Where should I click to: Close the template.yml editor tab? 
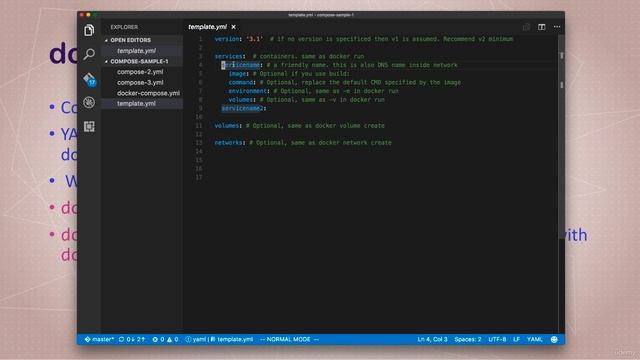coord(233,27)
